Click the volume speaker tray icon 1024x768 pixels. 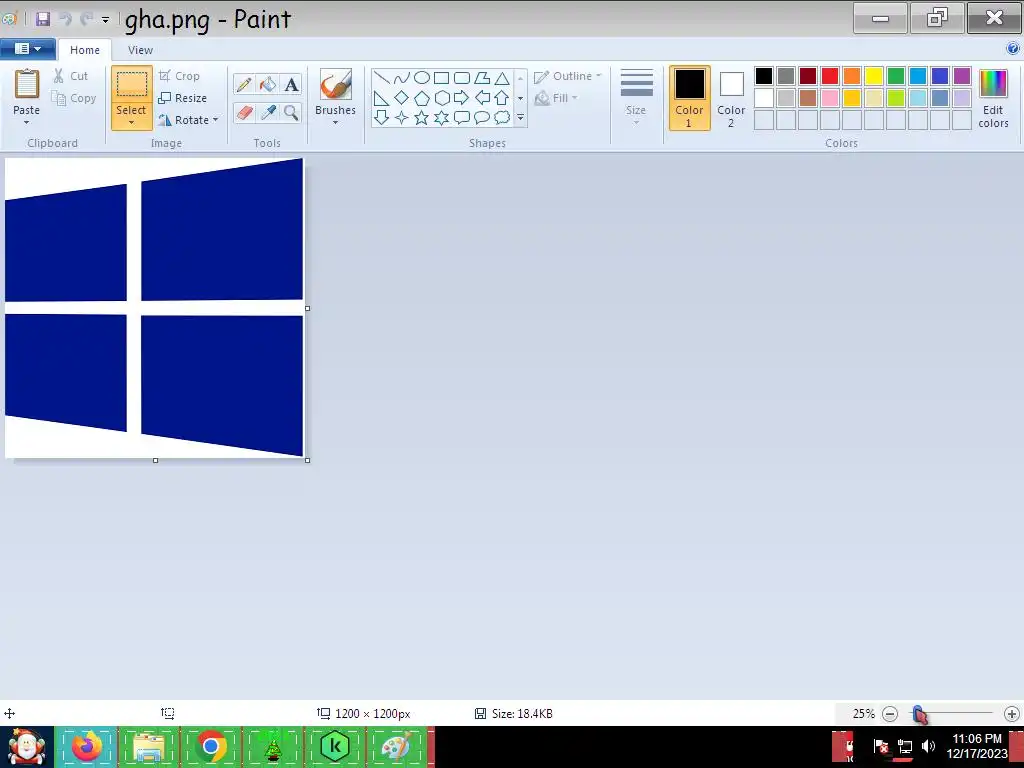click(928, 746)
